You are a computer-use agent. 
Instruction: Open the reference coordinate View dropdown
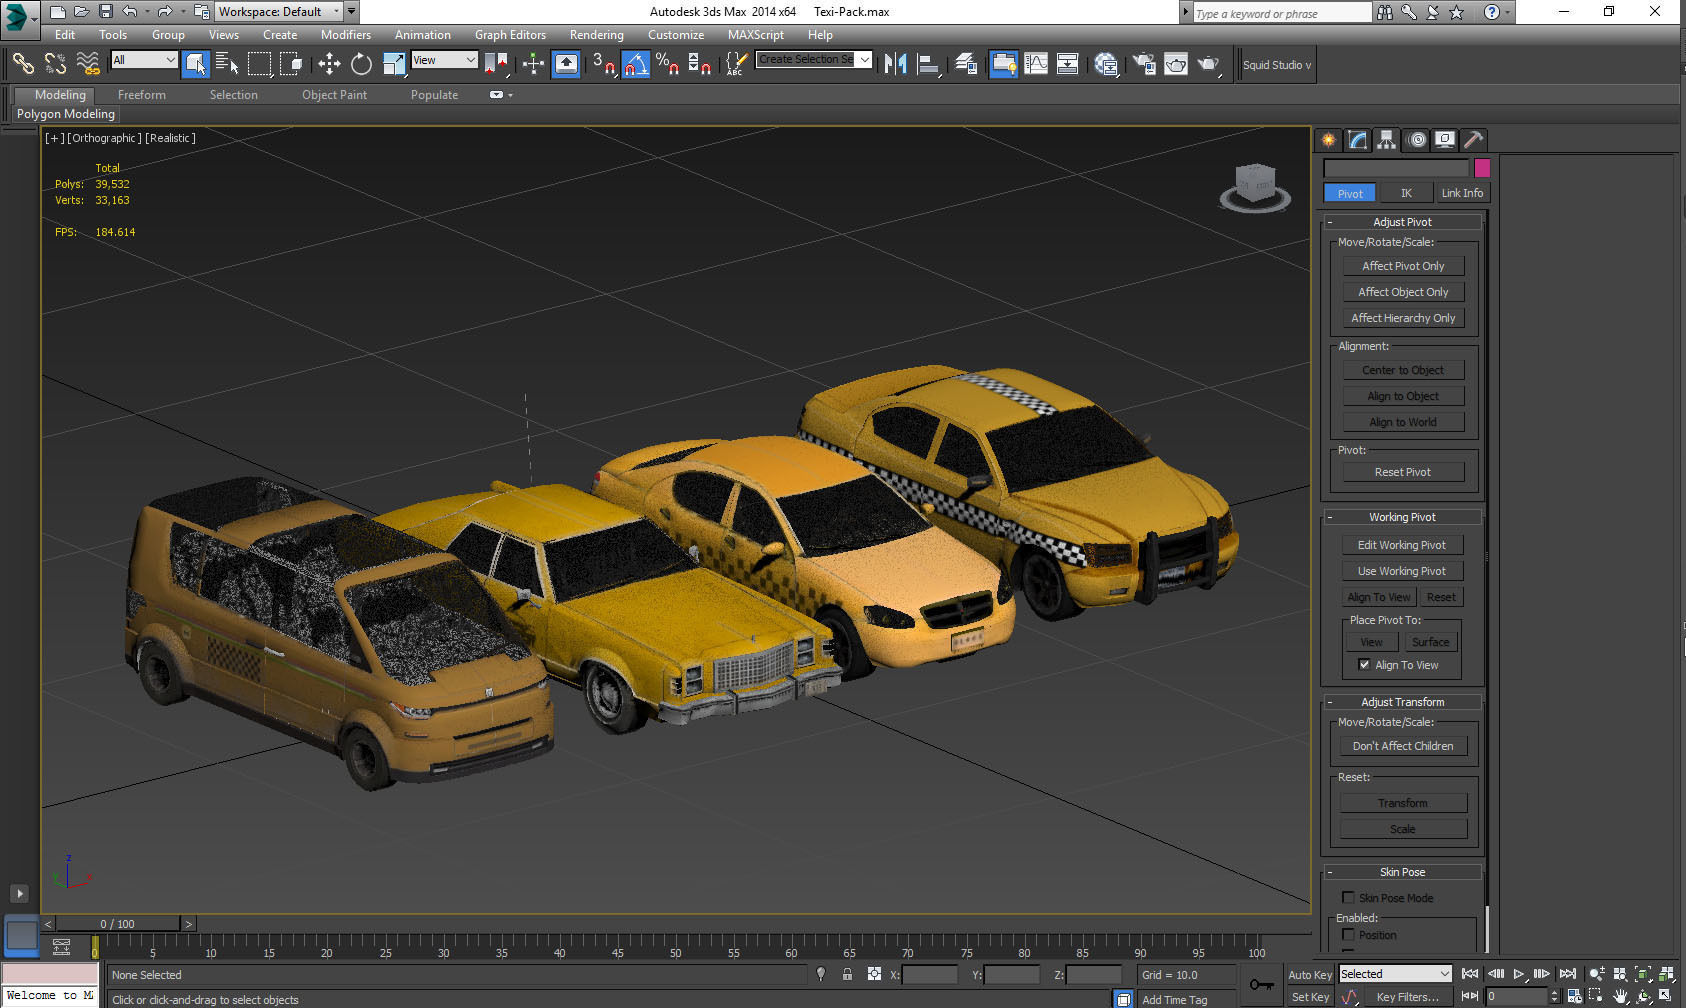pos(444,60)
